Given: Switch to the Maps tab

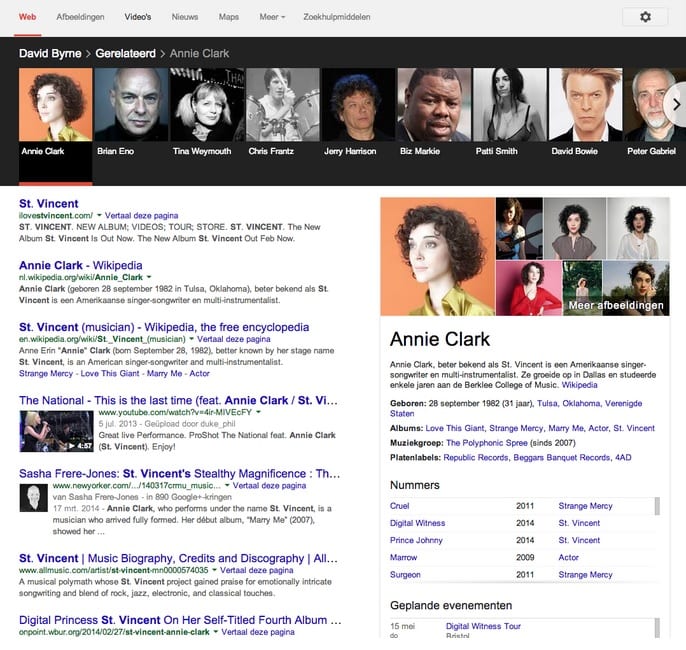Looking at the screenshot, I should [229, 17].
